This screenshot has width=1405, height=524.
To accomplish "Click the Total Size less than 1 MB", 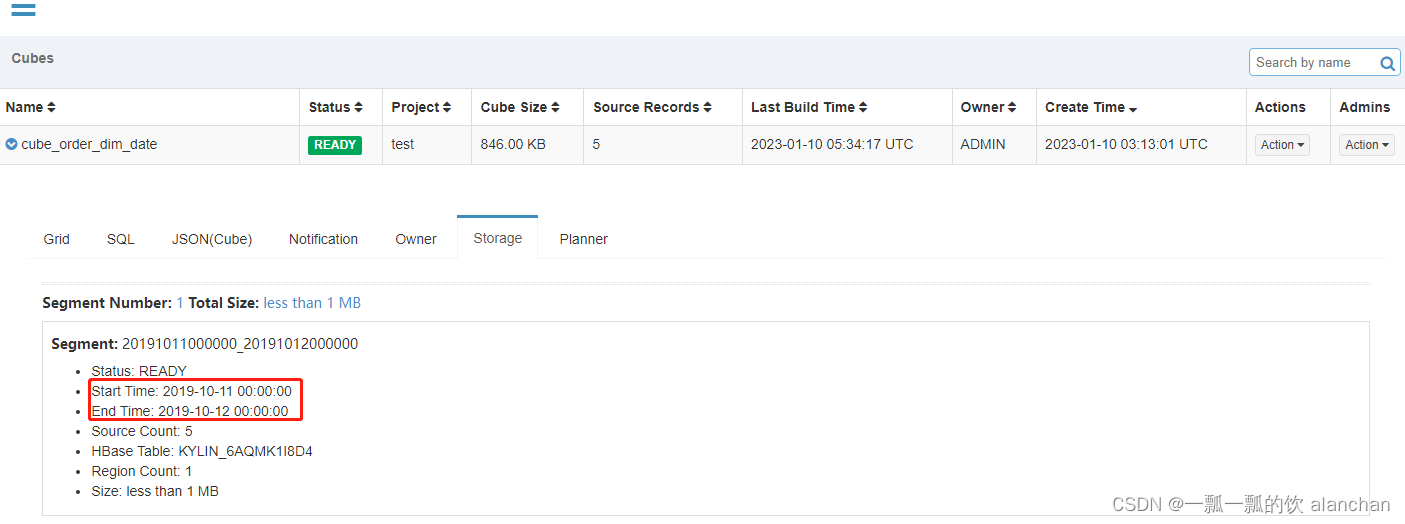I will tap(312, 302).
